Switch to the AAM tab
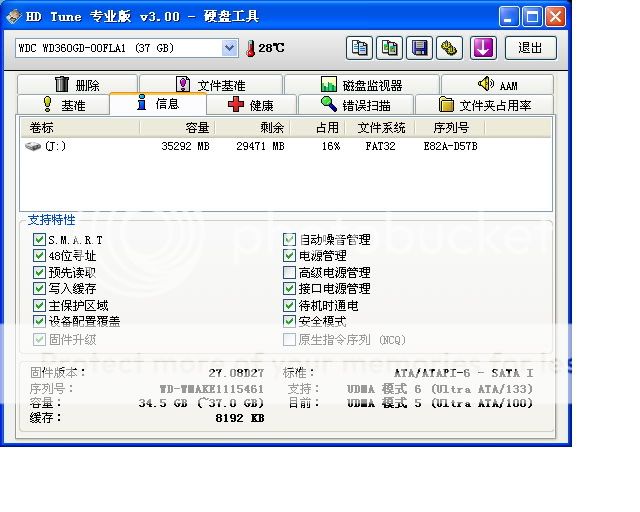 click(x=497, y=85)
